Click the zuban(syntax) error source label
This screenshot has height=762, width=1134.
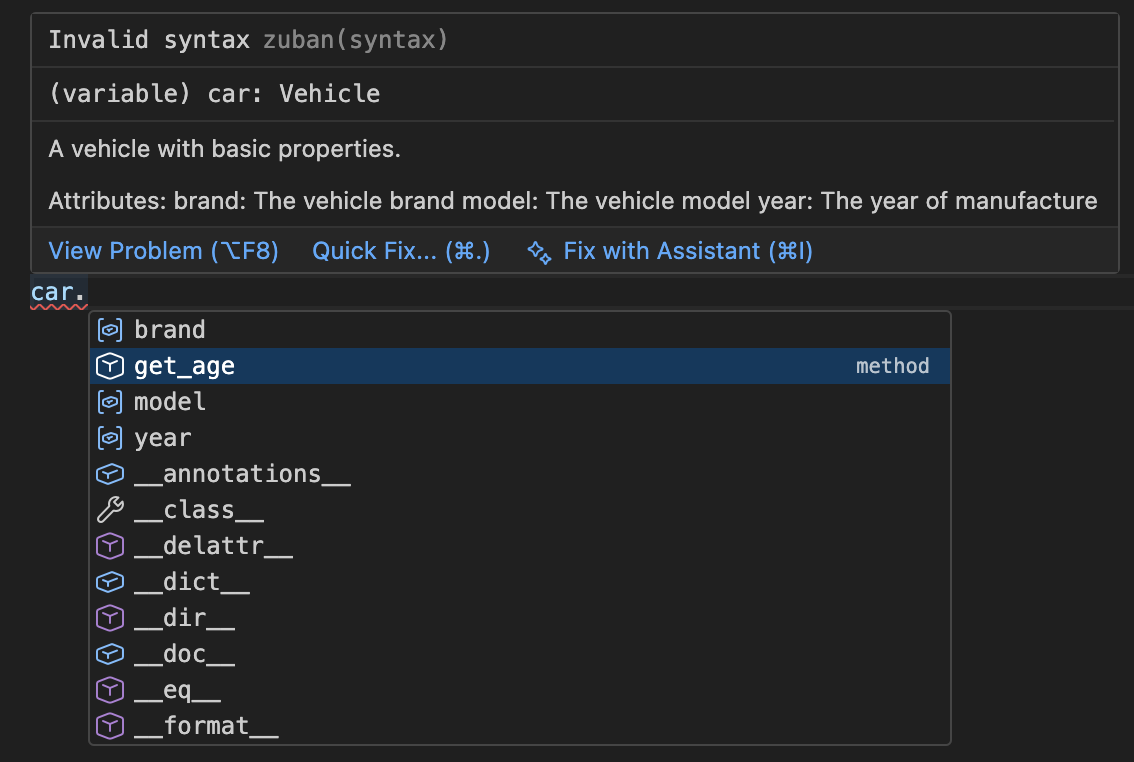[x=354, y=40]
